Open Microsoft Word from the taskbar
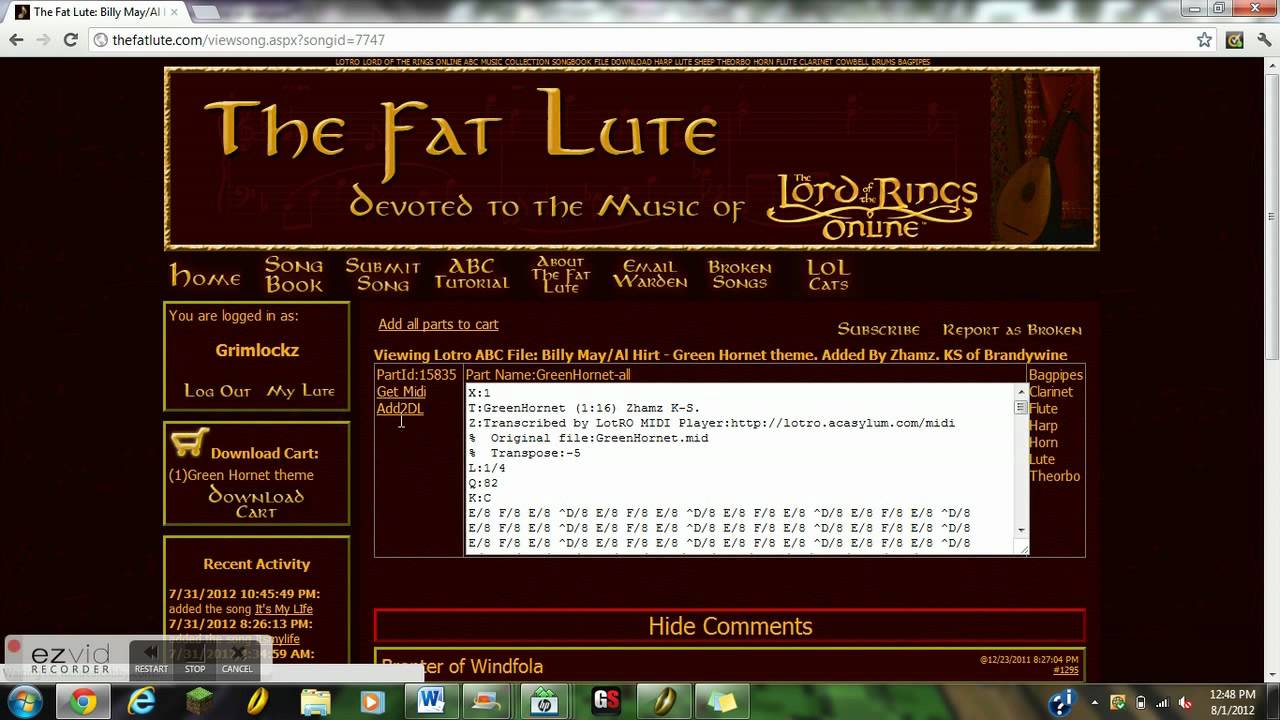This screenshot has width=1280, height=720. click(432, 701)
